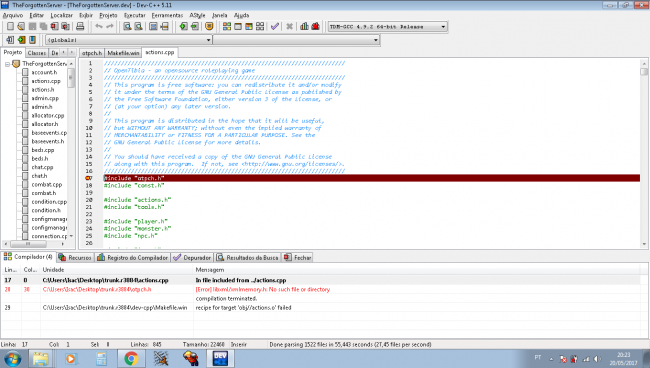The width and height of the screenshot is (650, 368).
Task: Switch to the otpch.h editor tab
Action: point(91,53)
